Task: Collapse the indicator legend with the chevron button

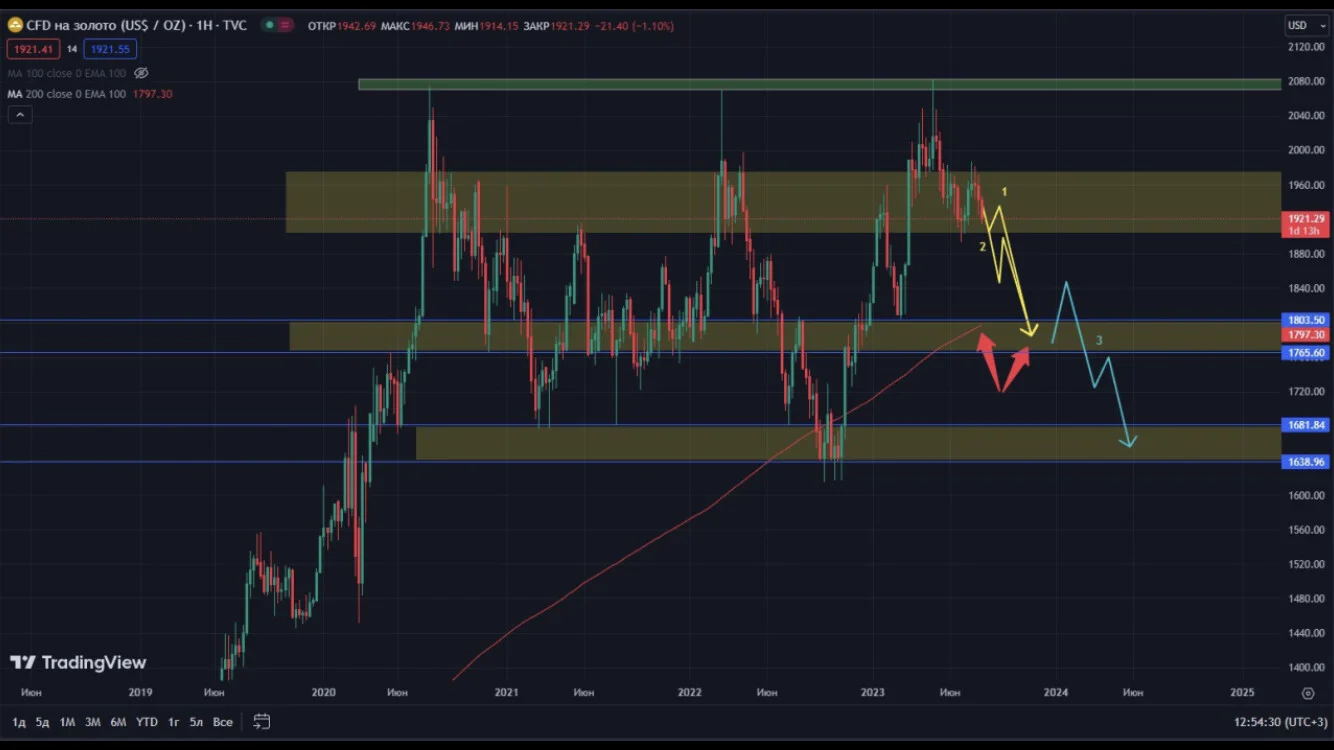Action: (x=19, y=115)
